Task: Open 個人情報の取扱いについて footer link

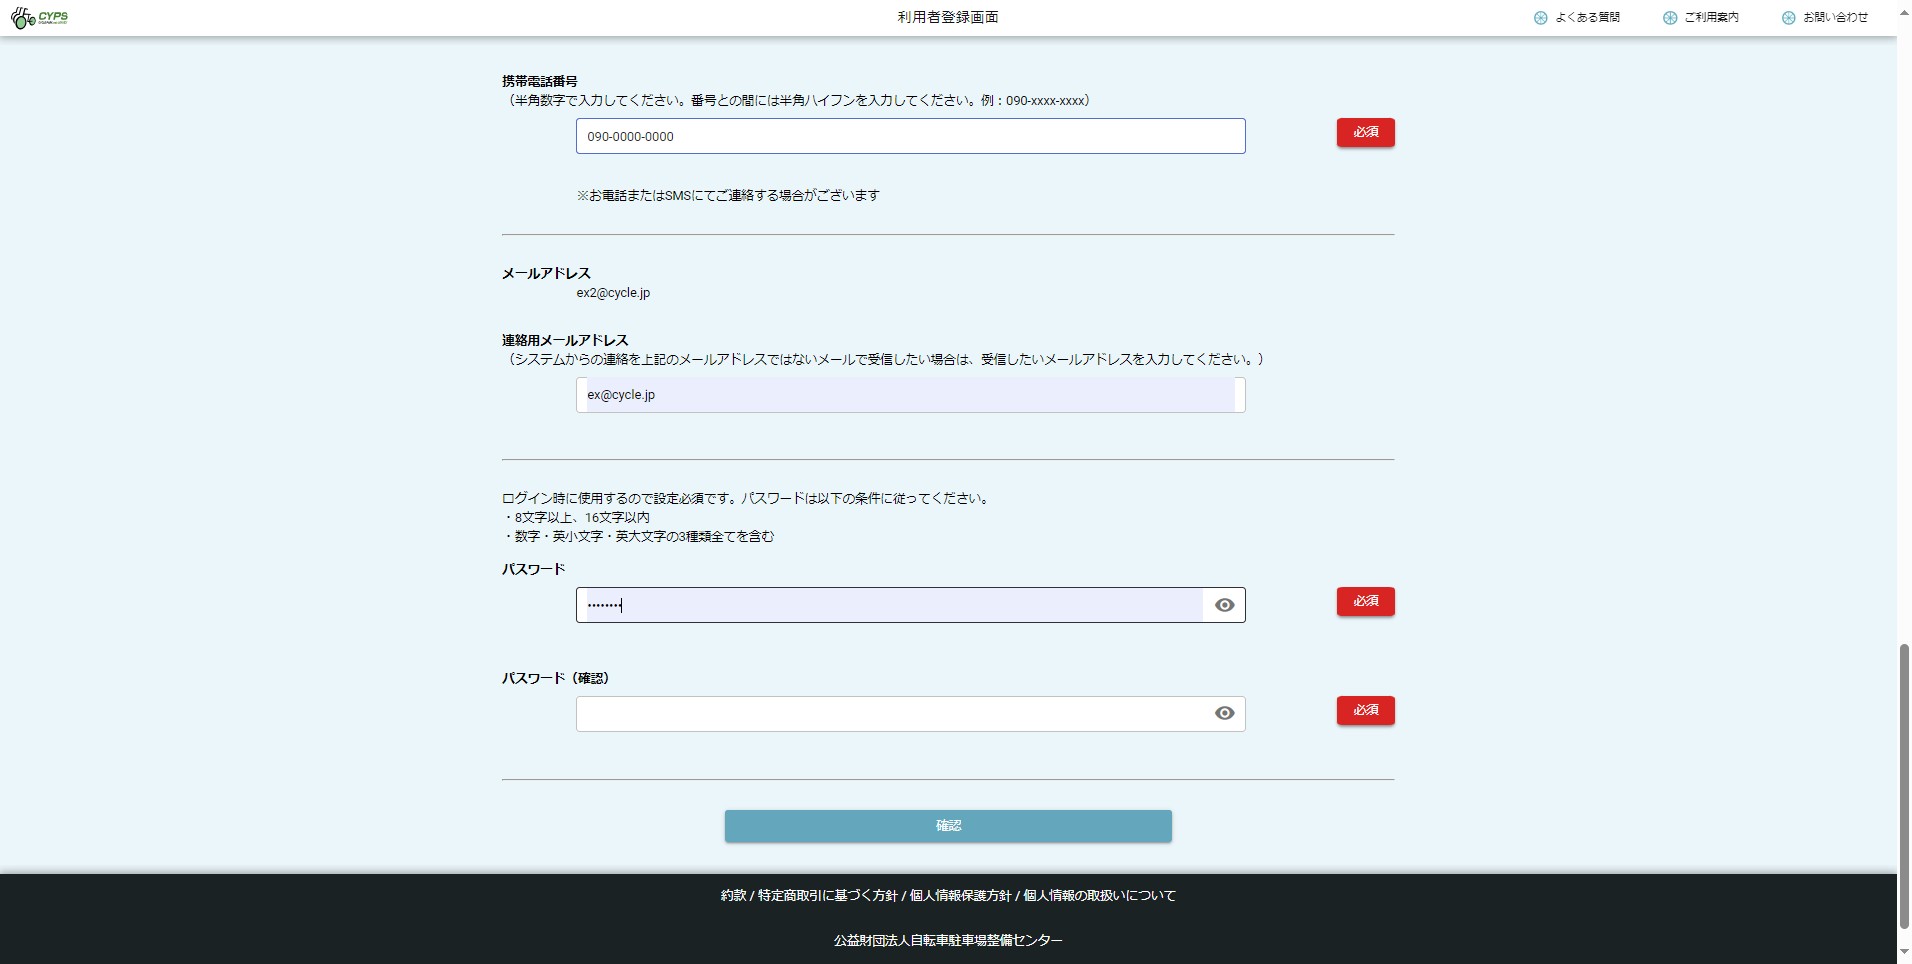Action: tap(1099, 896)
